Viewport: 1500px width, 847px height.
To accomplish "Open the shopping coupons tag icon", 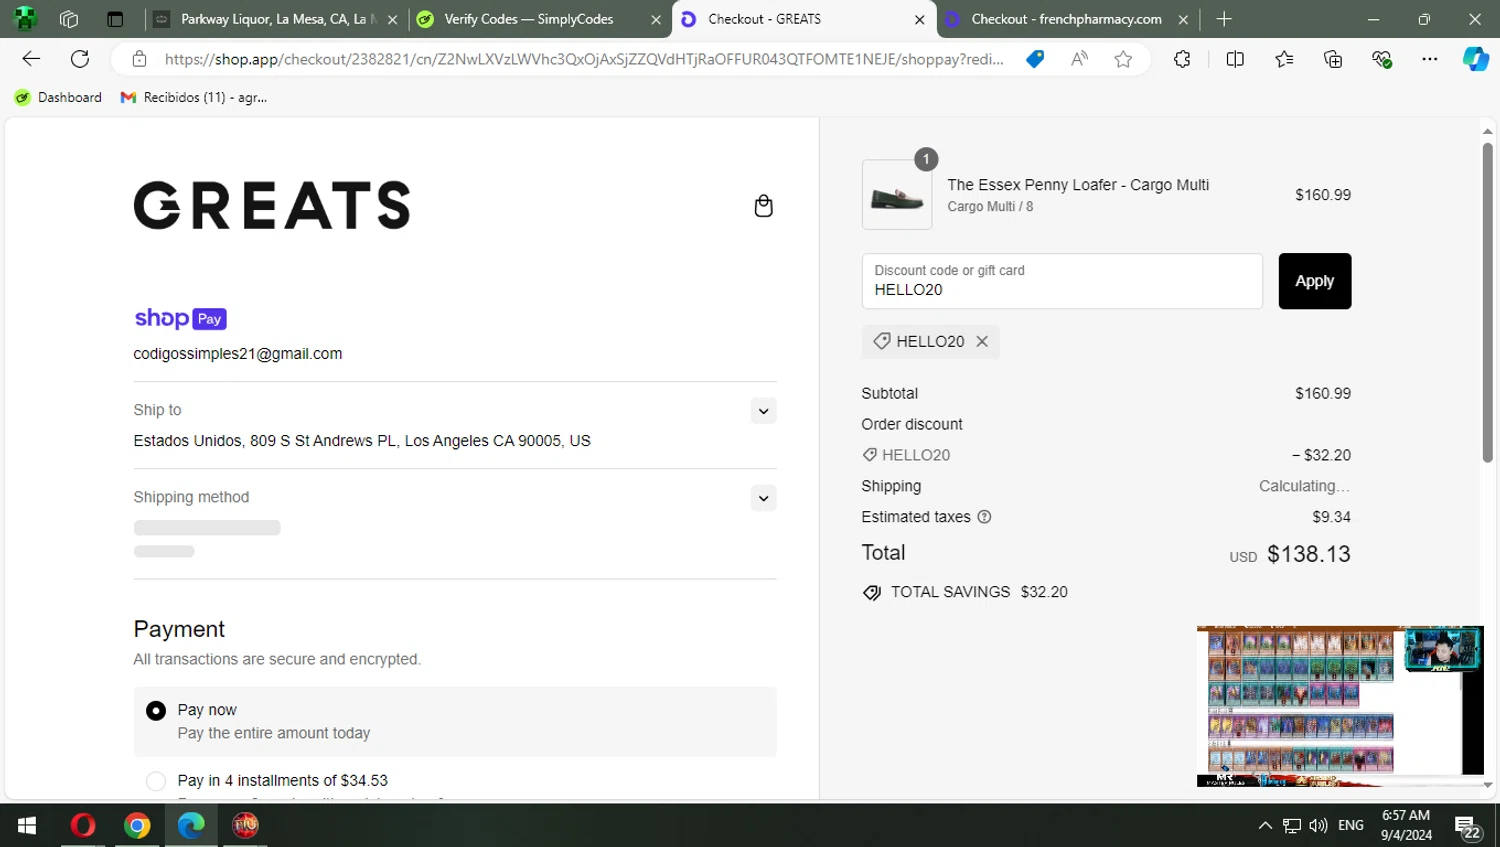I will [1035, 59].
